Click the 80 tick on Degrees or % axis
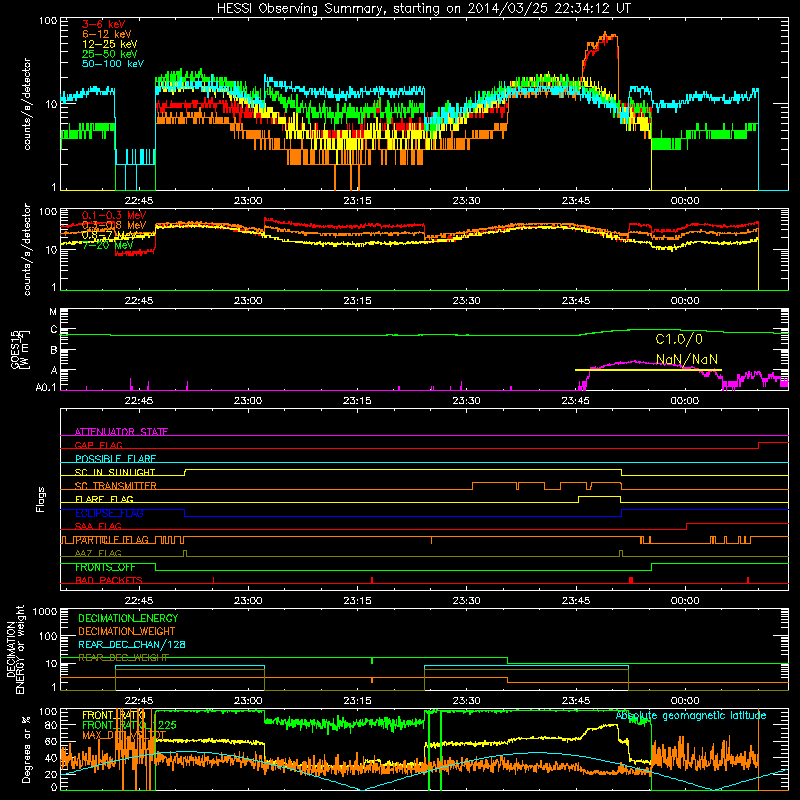The height and width of the screenshot is (800, 800). [x=51, y=725]
